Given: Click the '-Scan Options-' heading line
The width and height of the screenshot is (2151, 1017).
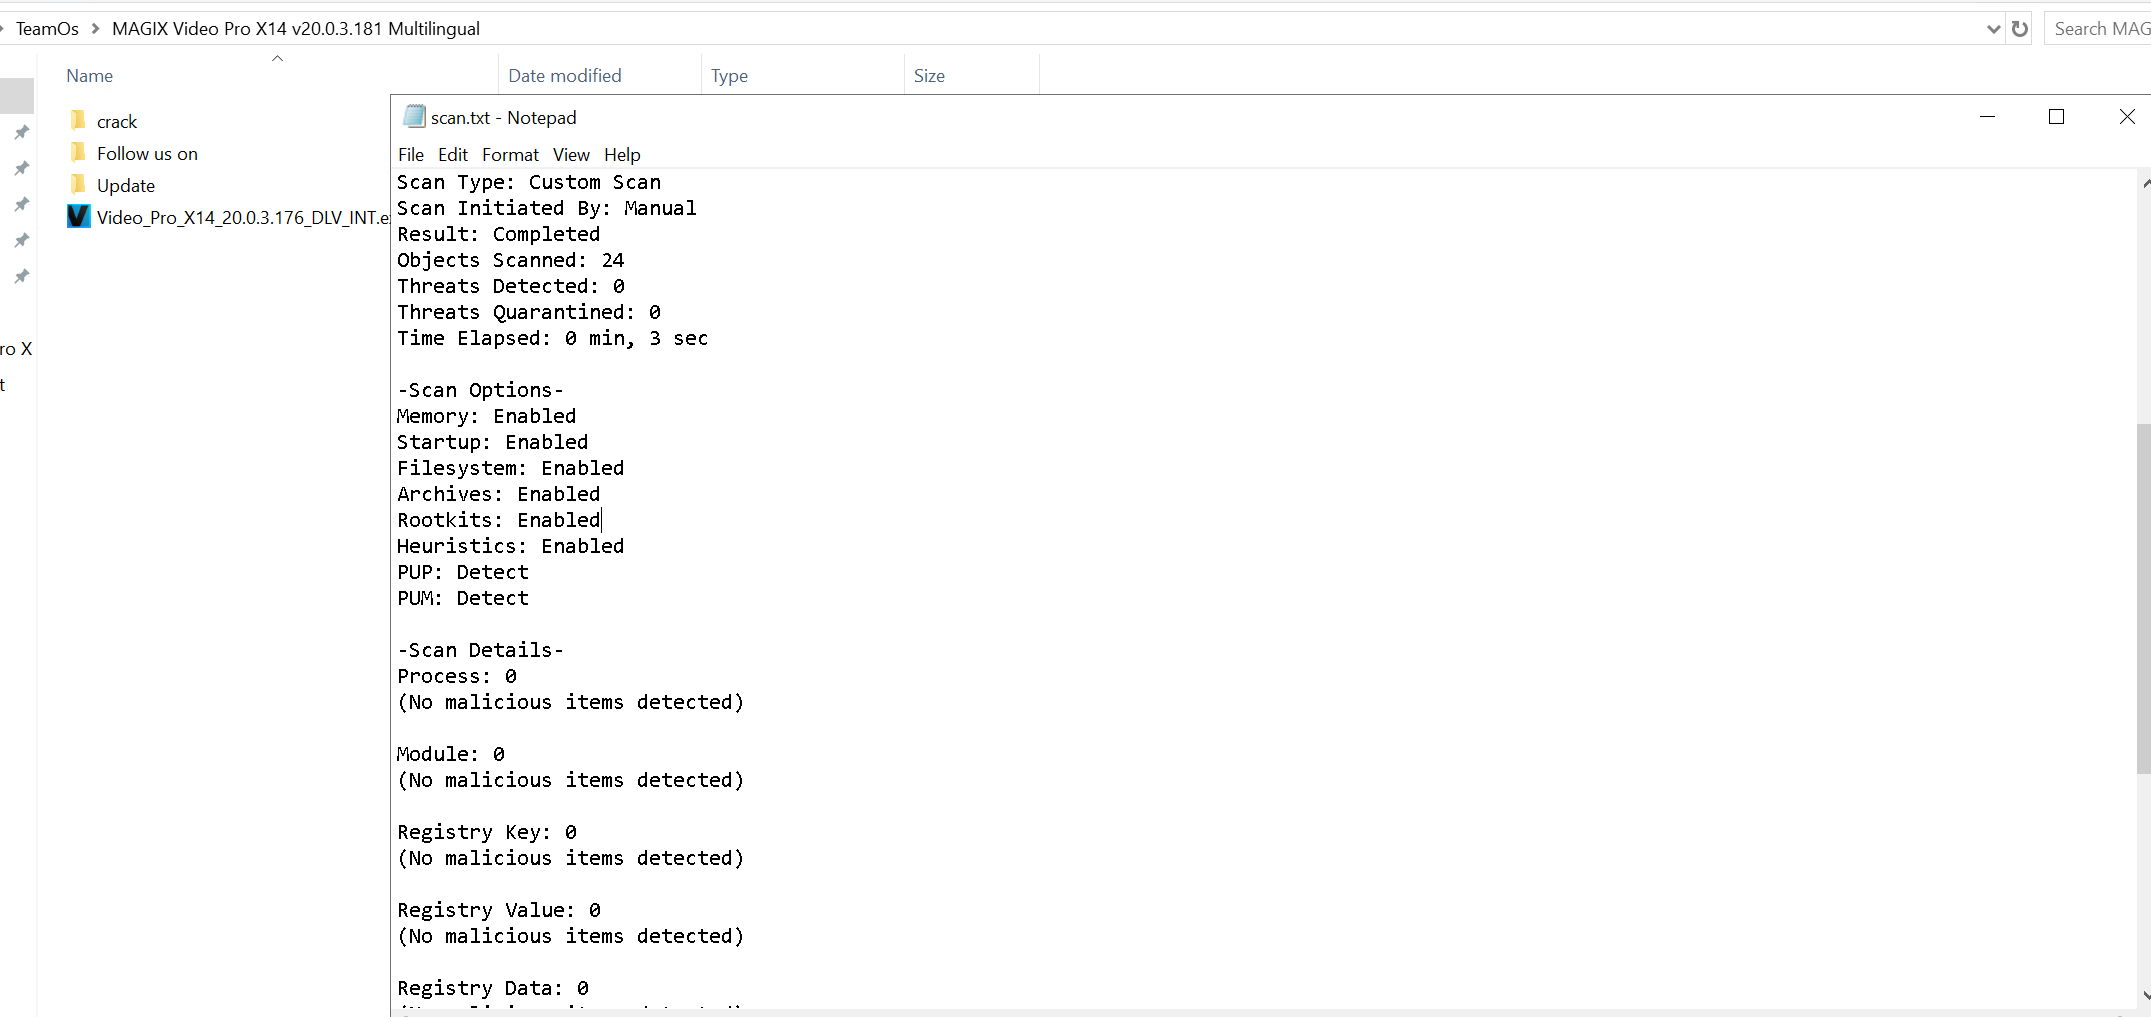Looking at the screenshot, I should pos(481,390).
